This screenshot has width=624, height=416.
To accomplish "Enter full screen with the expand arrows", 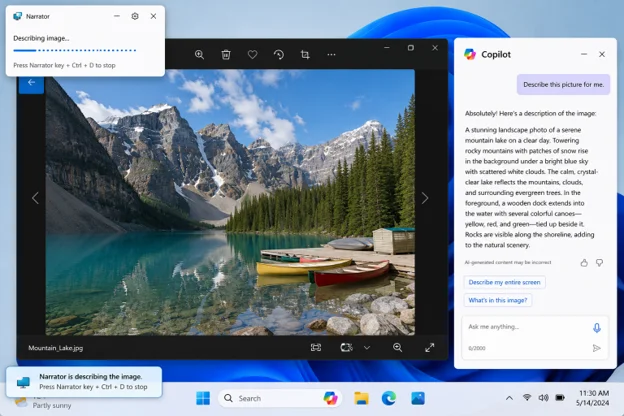I will (429, 348).
